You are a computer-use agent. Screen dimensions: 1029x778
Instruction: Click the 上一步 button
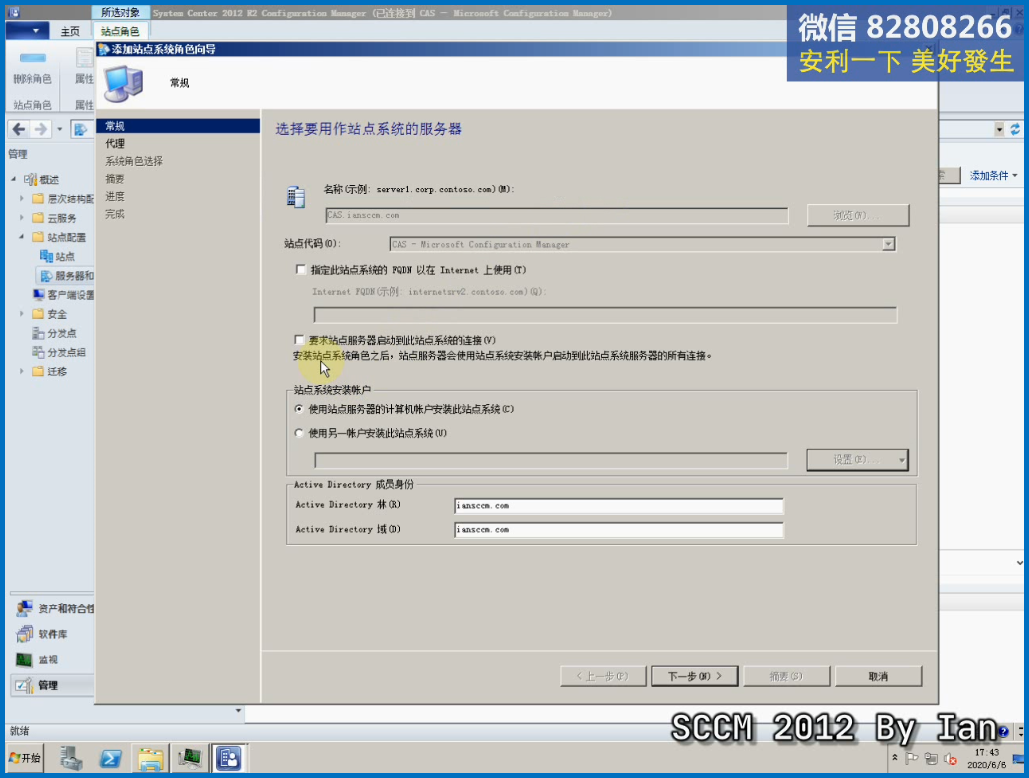603,676
